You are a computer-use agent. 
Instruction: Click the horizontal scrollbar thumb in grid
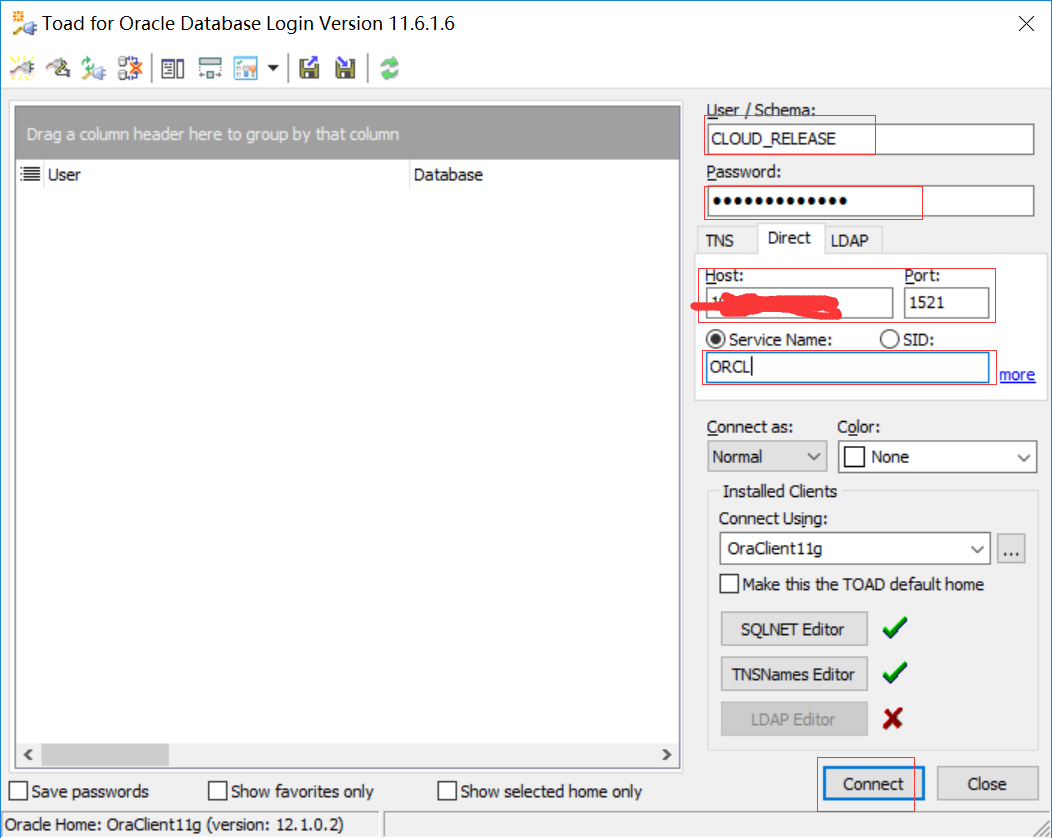coord(105,755)
